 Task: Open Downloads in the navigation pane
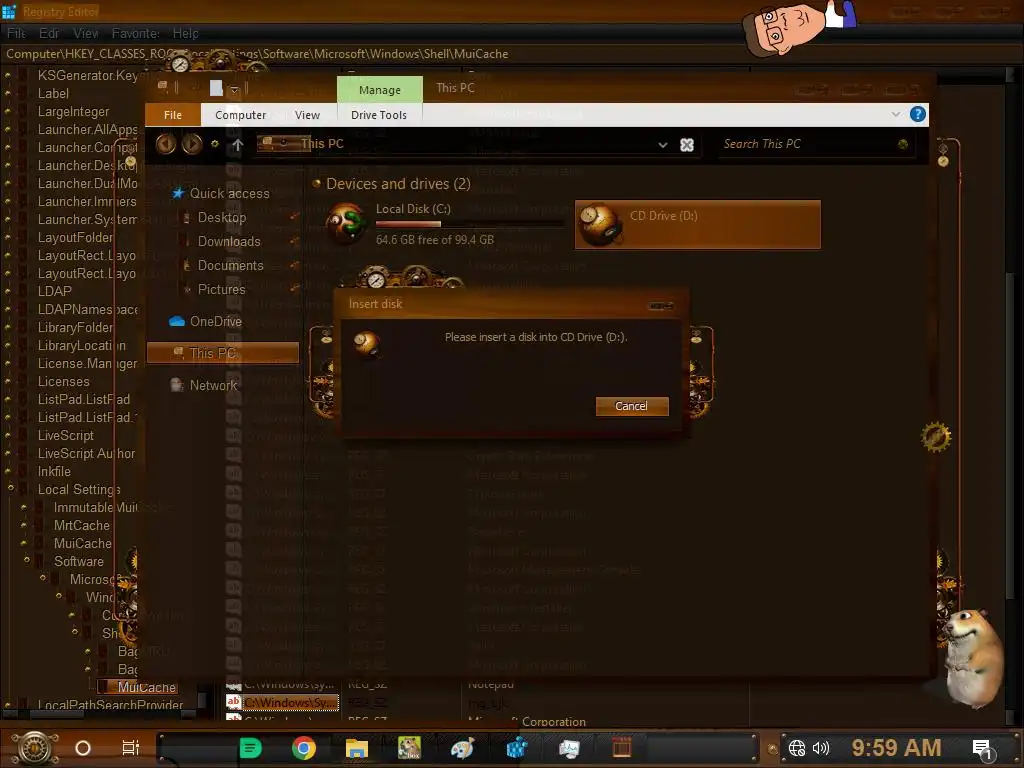[x=229, y=242]
